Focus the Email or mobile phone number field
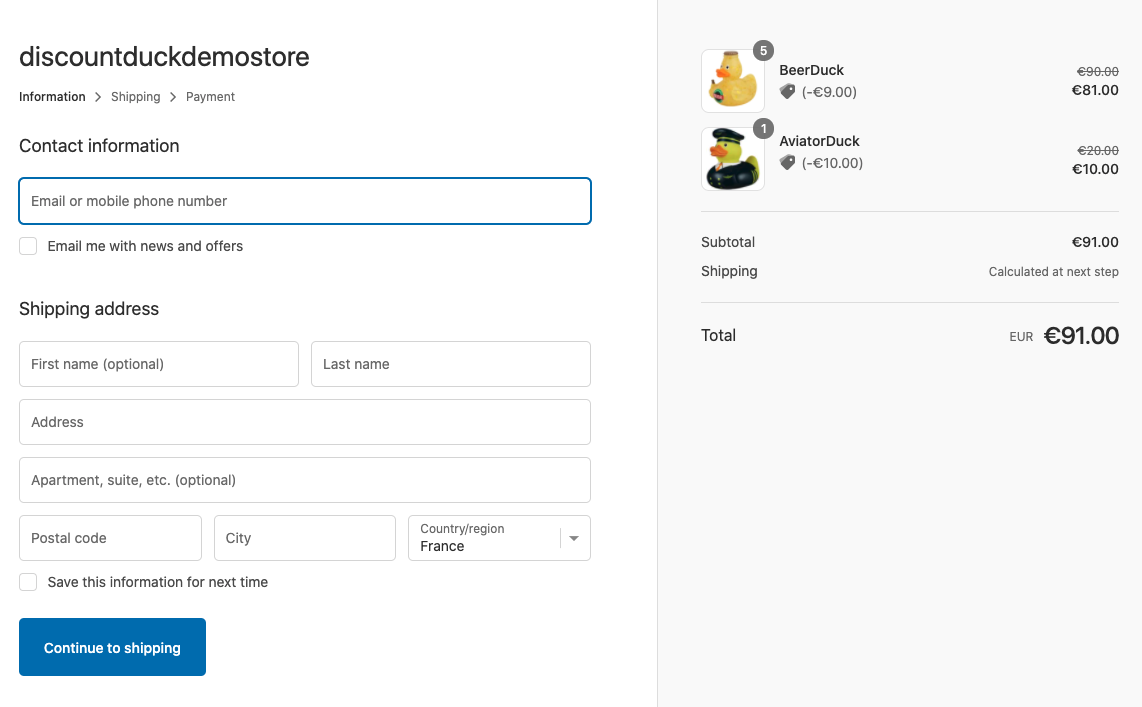Viewport: 1142px width, 707px height. tap(305, 201)
